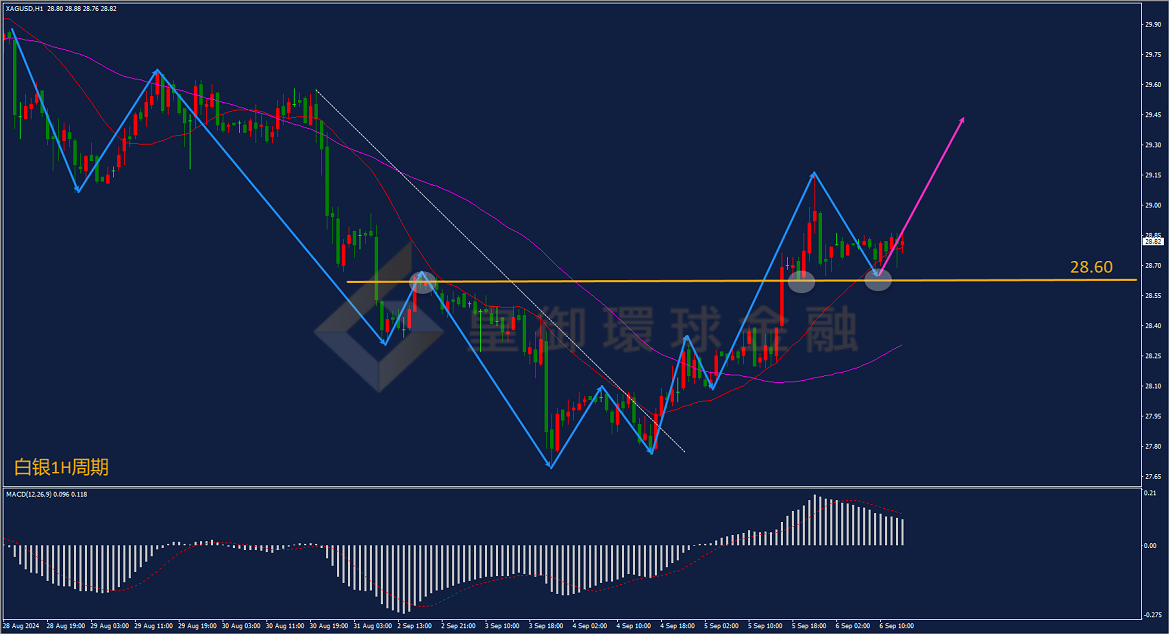Select the pink projection arrow tip

point(962,119)
